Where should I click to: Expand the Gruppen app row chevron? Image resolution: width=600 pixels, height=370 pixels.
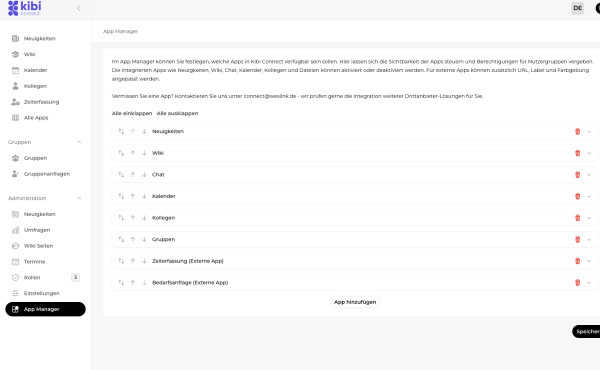tap(589, 240)
